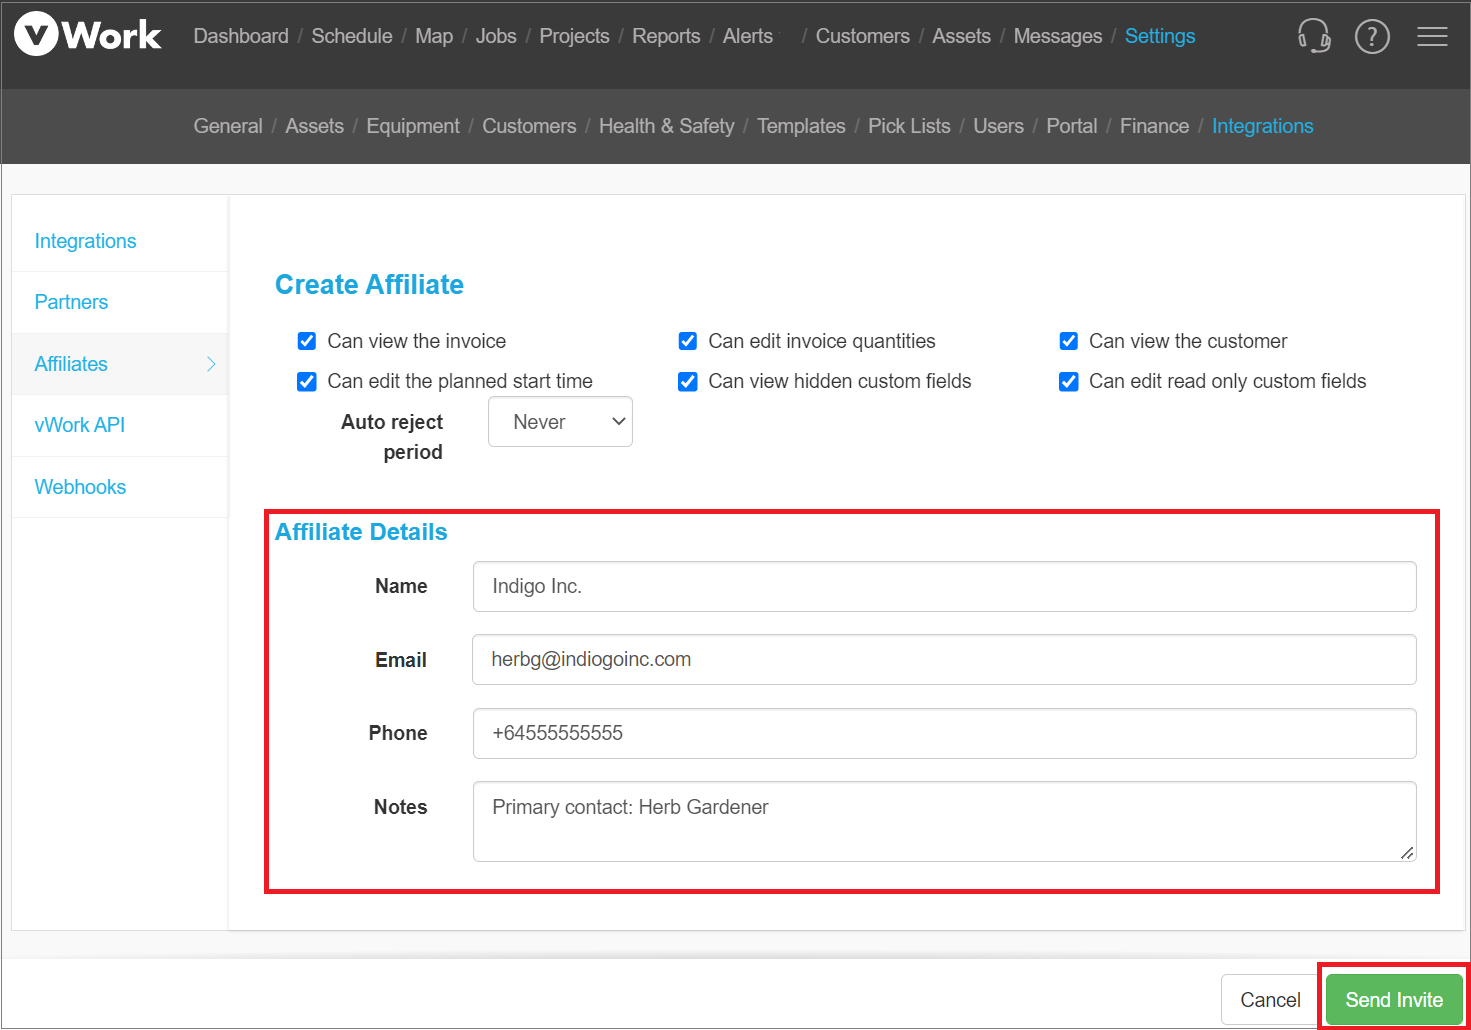The image size is (1471, 1030).
Task: Toggle Can edit invoice quantities checkbox
Action: [688, 341]
